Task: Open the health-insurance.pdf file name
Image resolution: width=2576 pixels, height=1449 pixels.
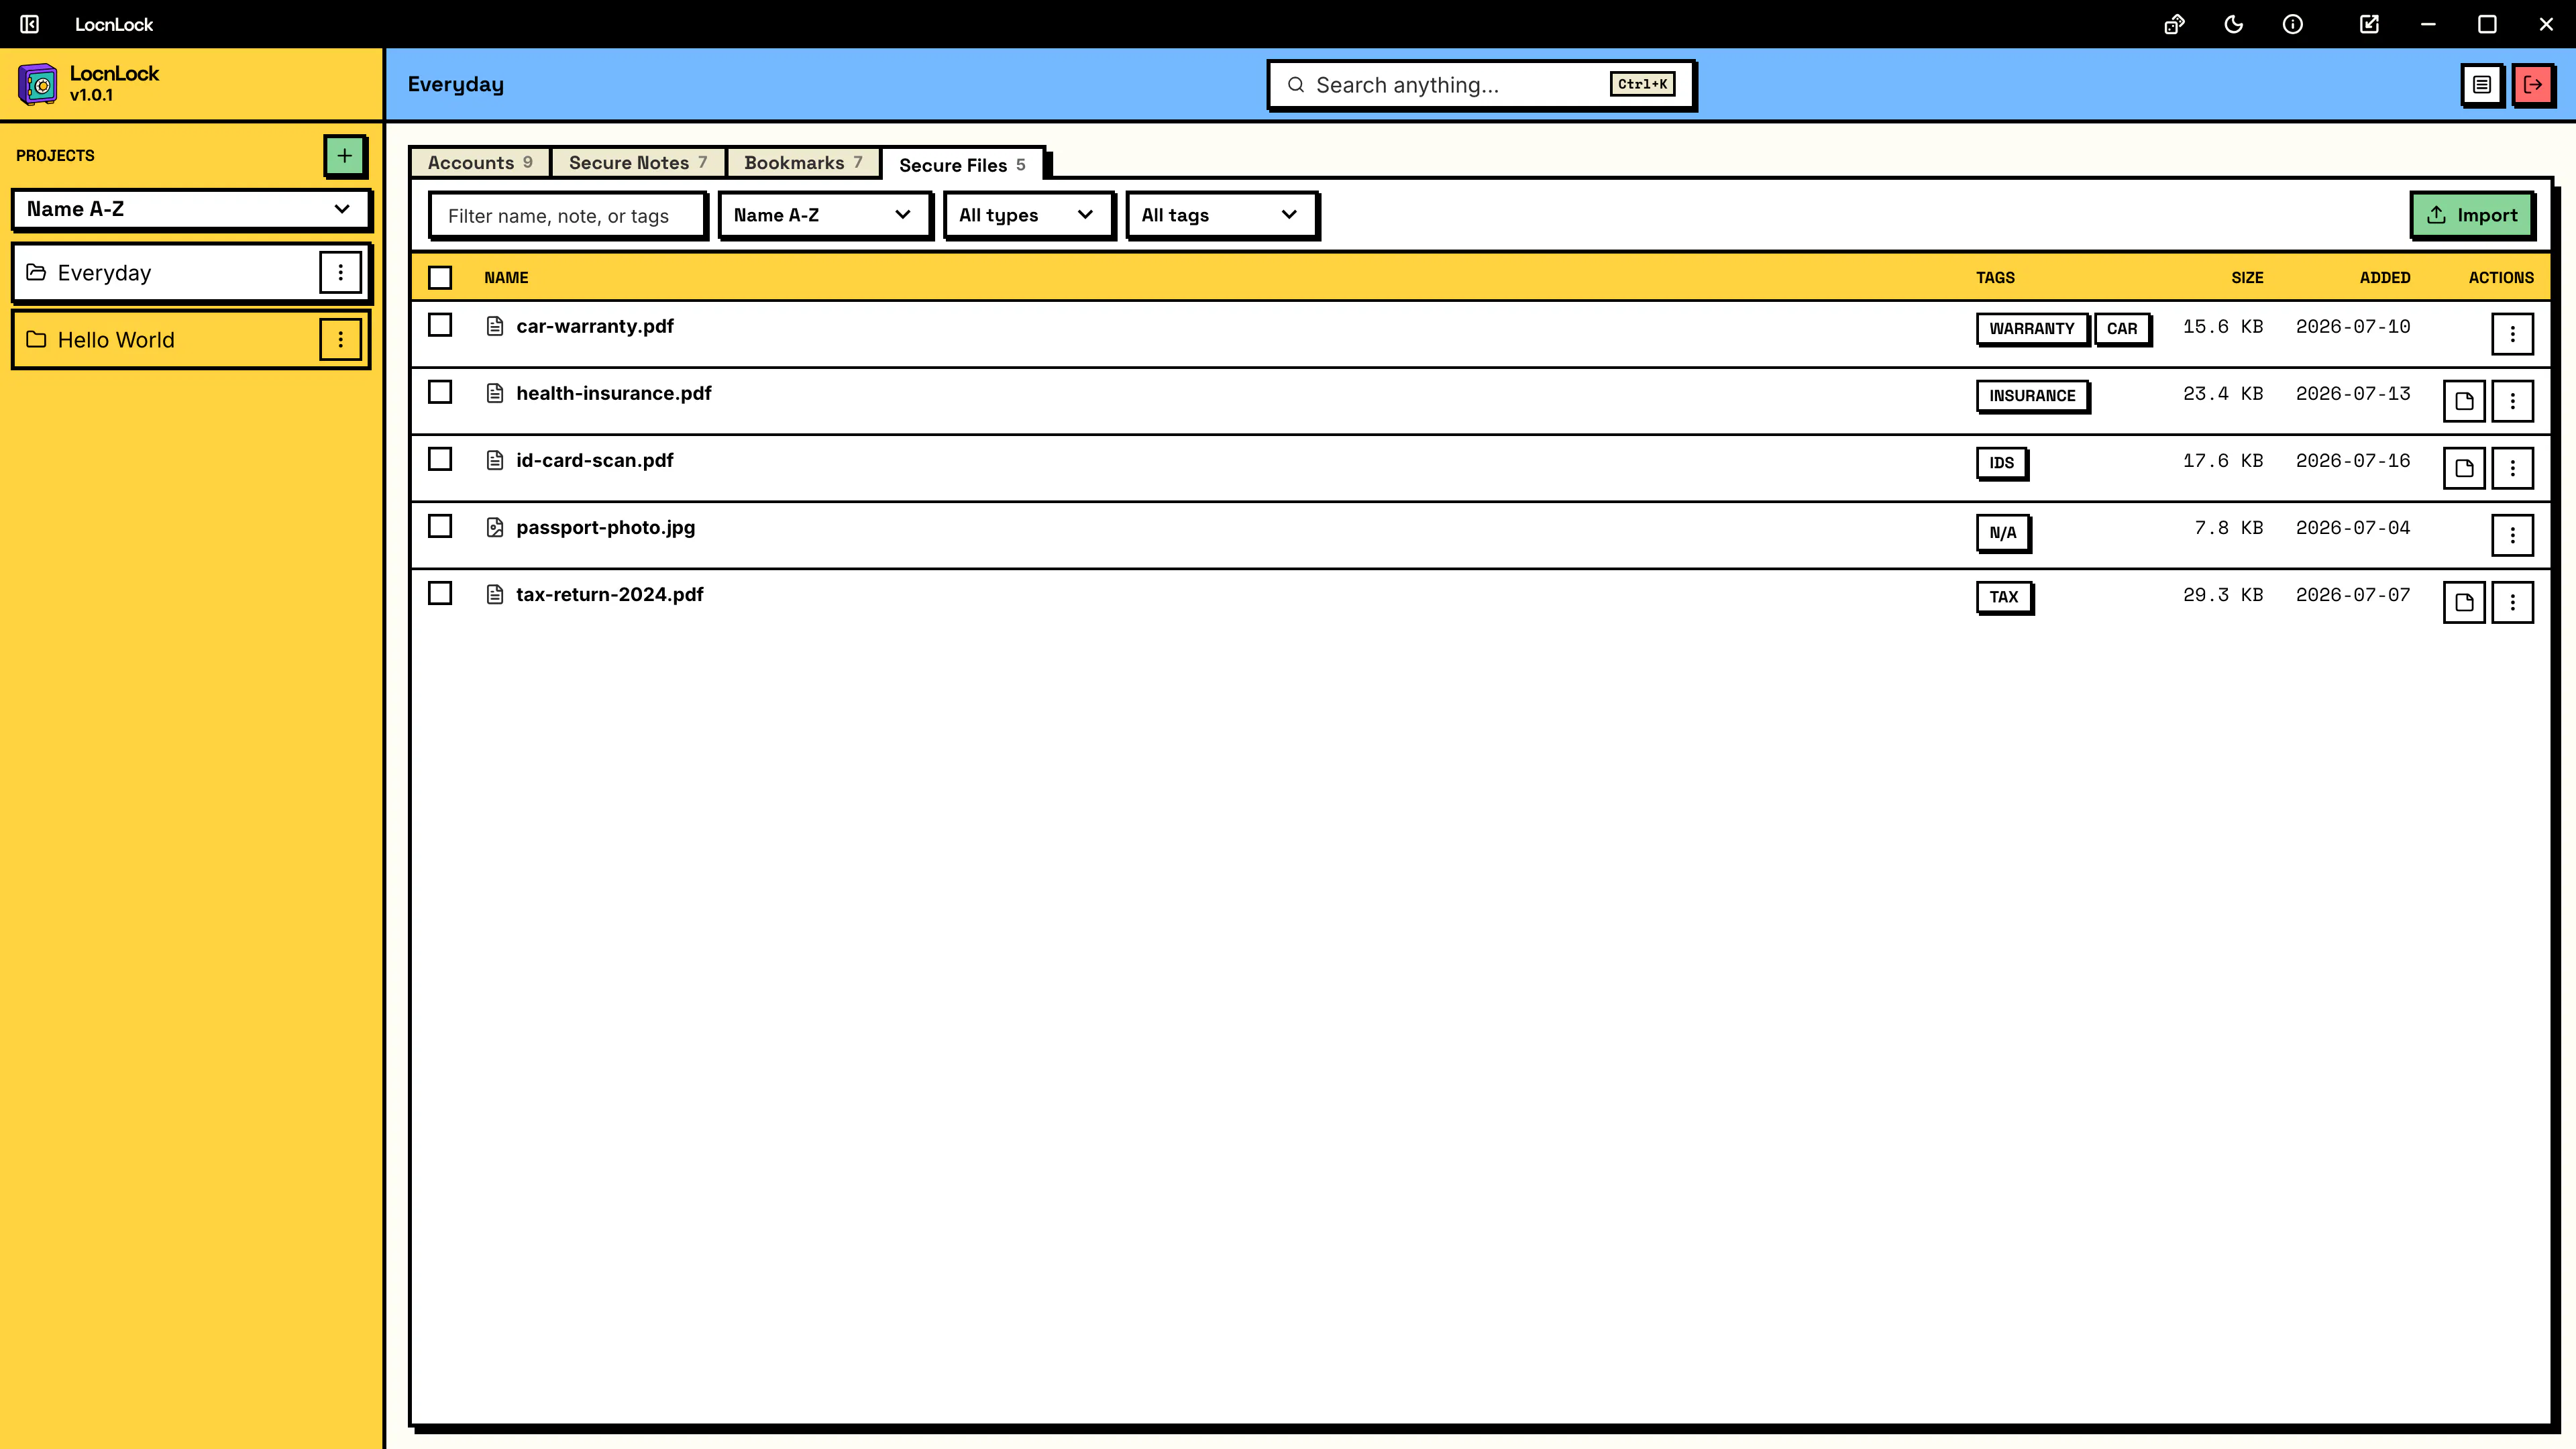Action: [613, 393]
